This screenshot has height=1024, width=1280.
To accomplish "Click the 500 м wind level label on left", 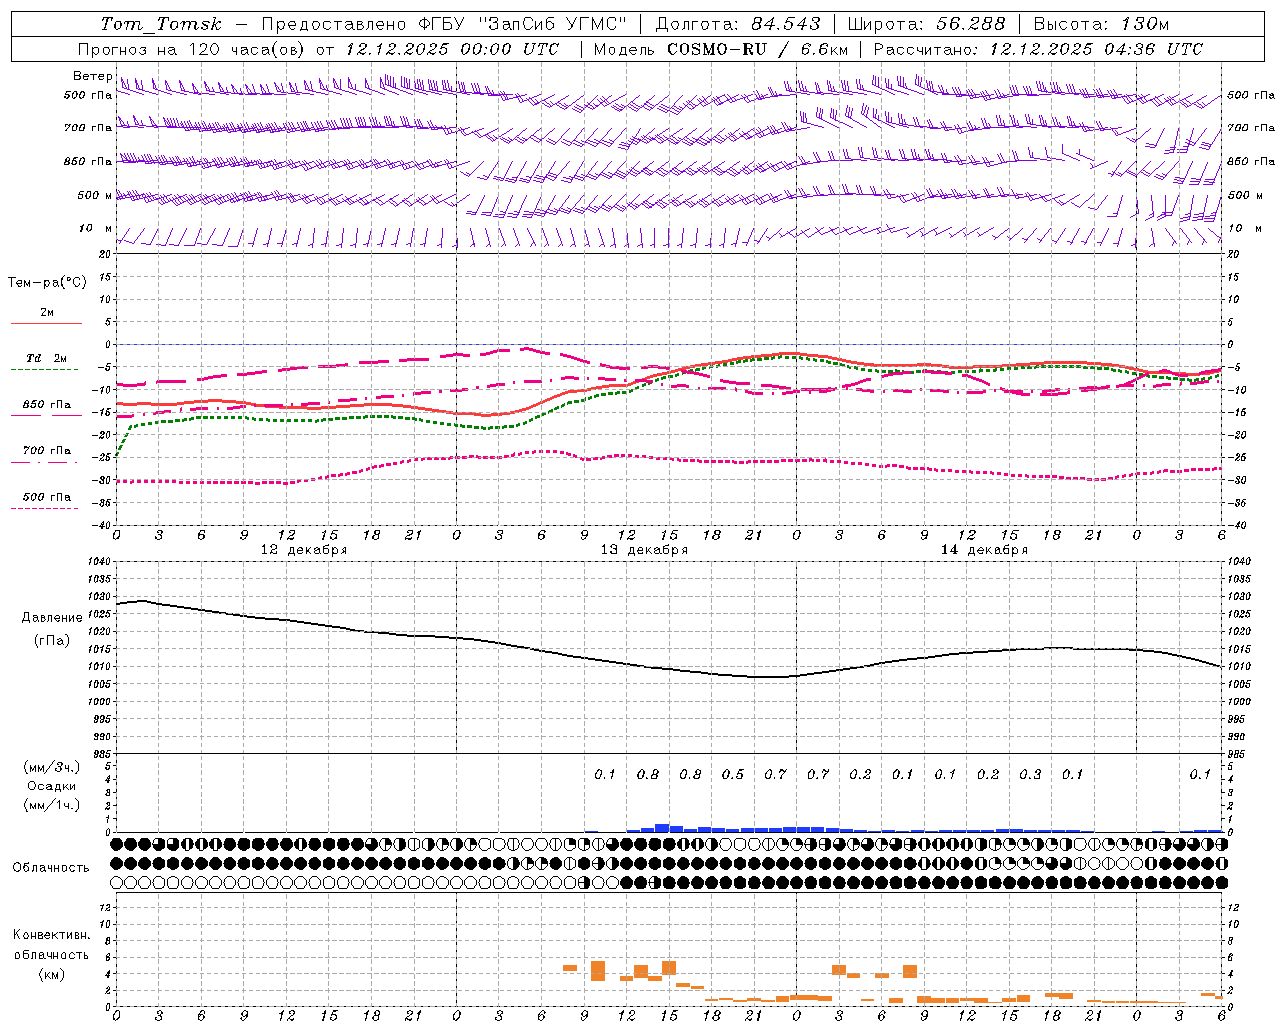I will tap(95, 195).
